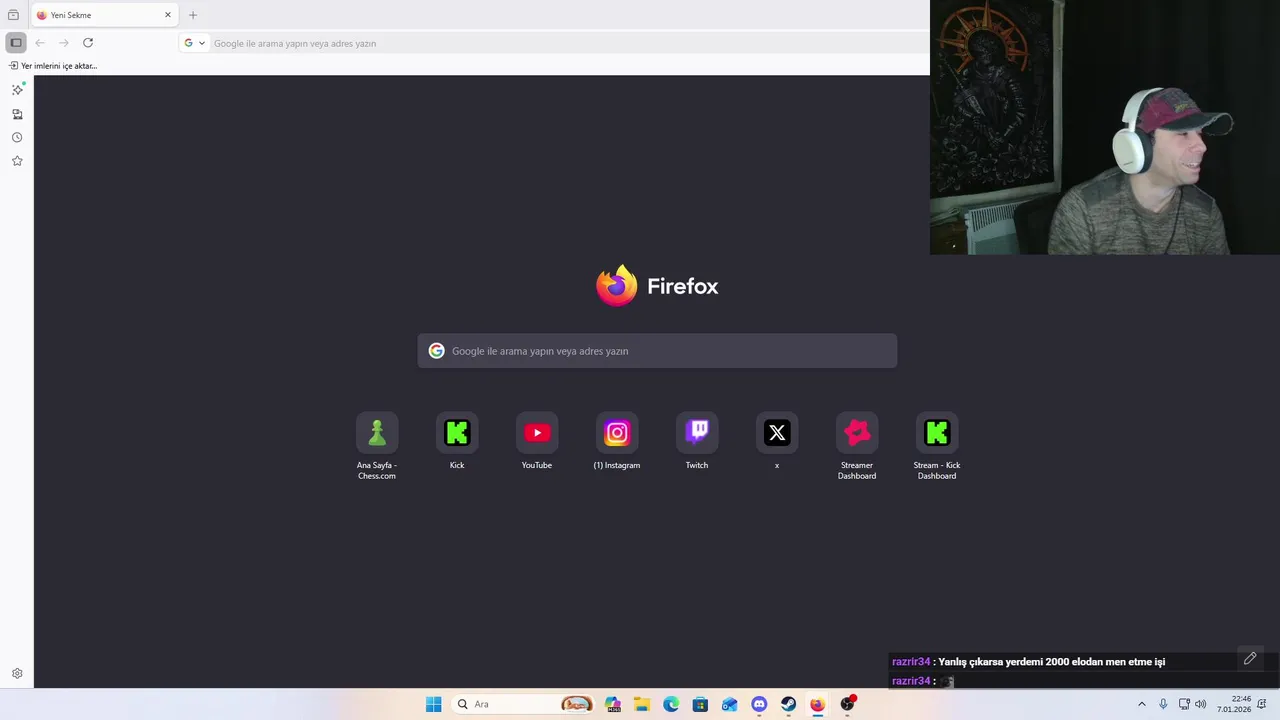Viewport: 1280px width, 720px height.
Task: Open Discord from the taskbar
Action: click(x=759, y=704)
